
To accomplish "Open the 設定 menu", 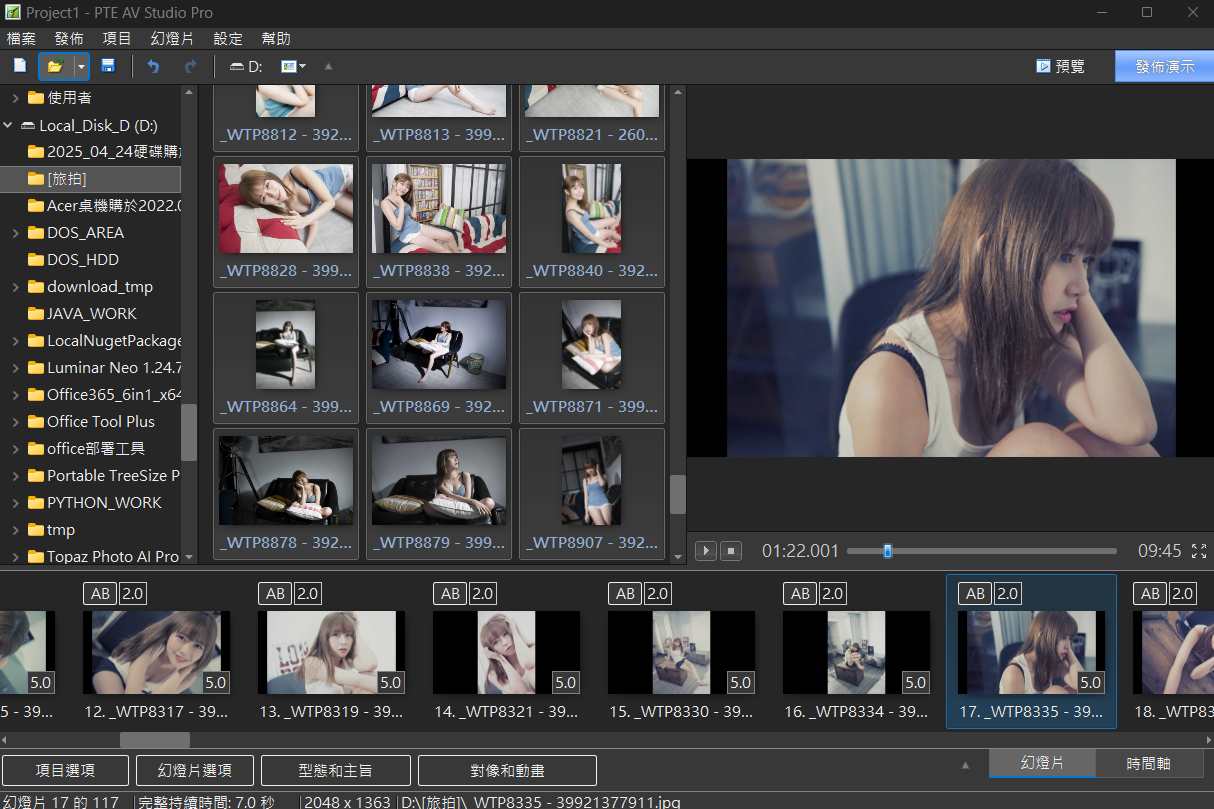I will (228, 38).
